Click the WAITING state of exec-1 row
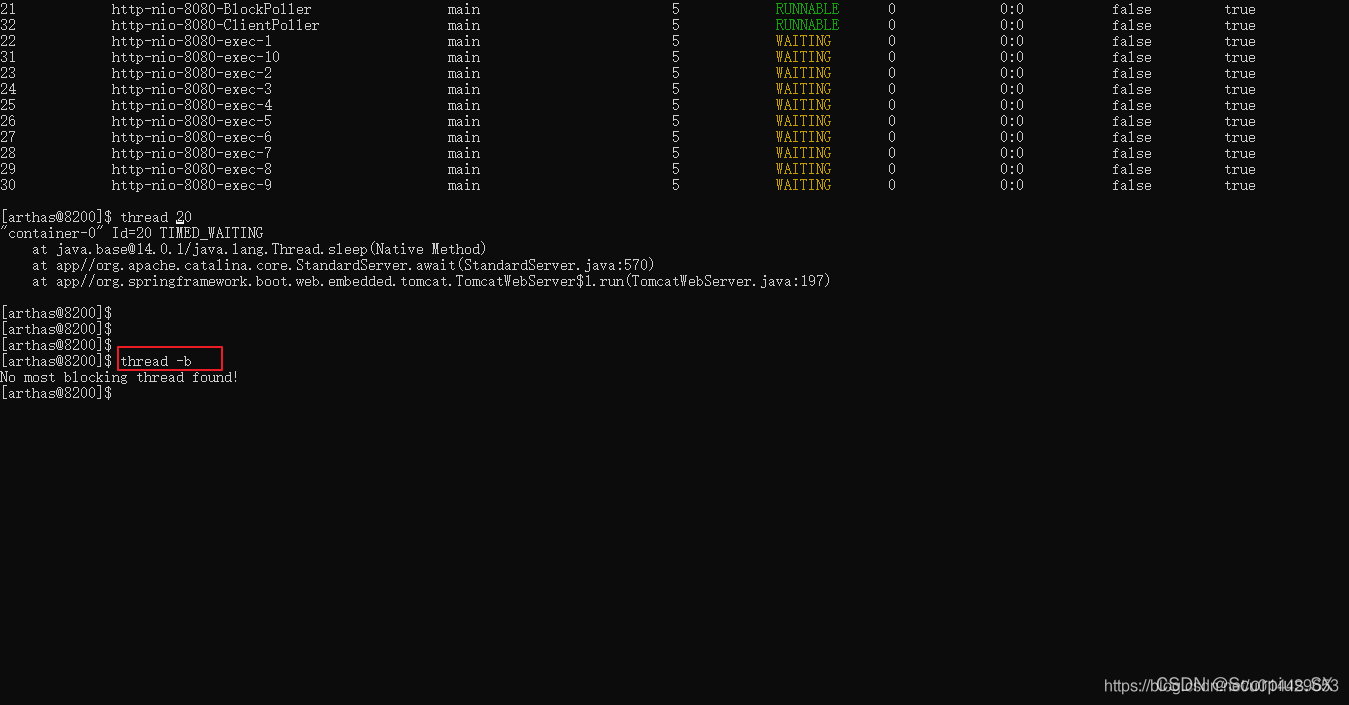This screenshot has height=705, width=1349. coord(803,41)
